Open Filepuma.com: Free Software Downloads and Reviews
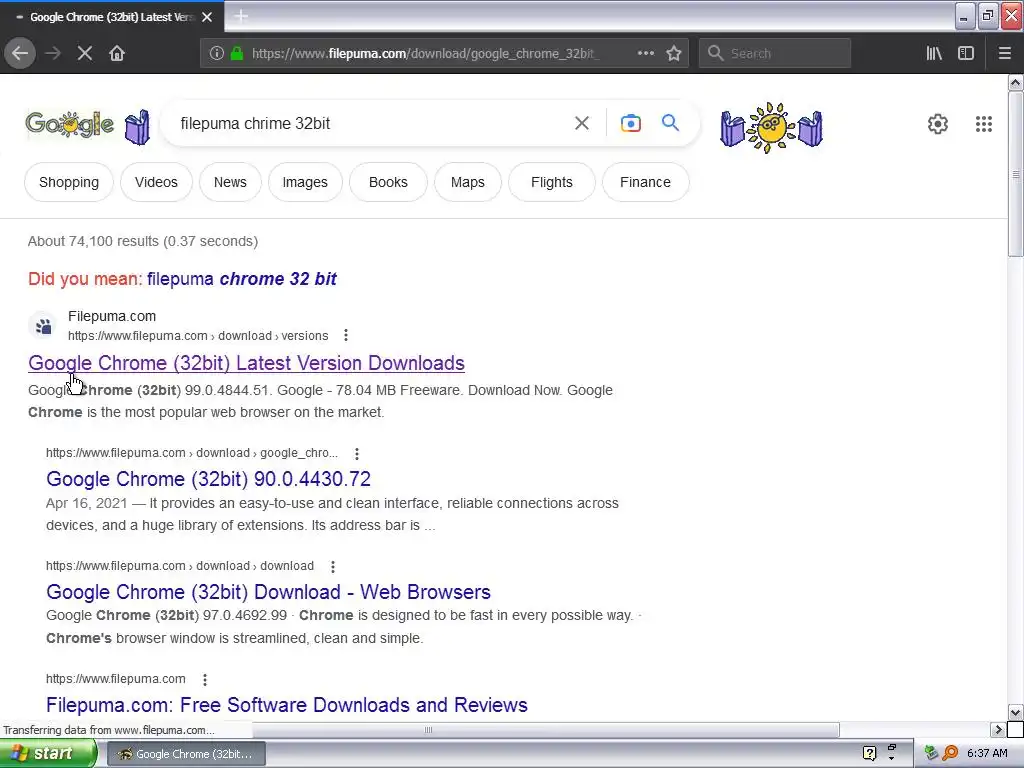 287,705
